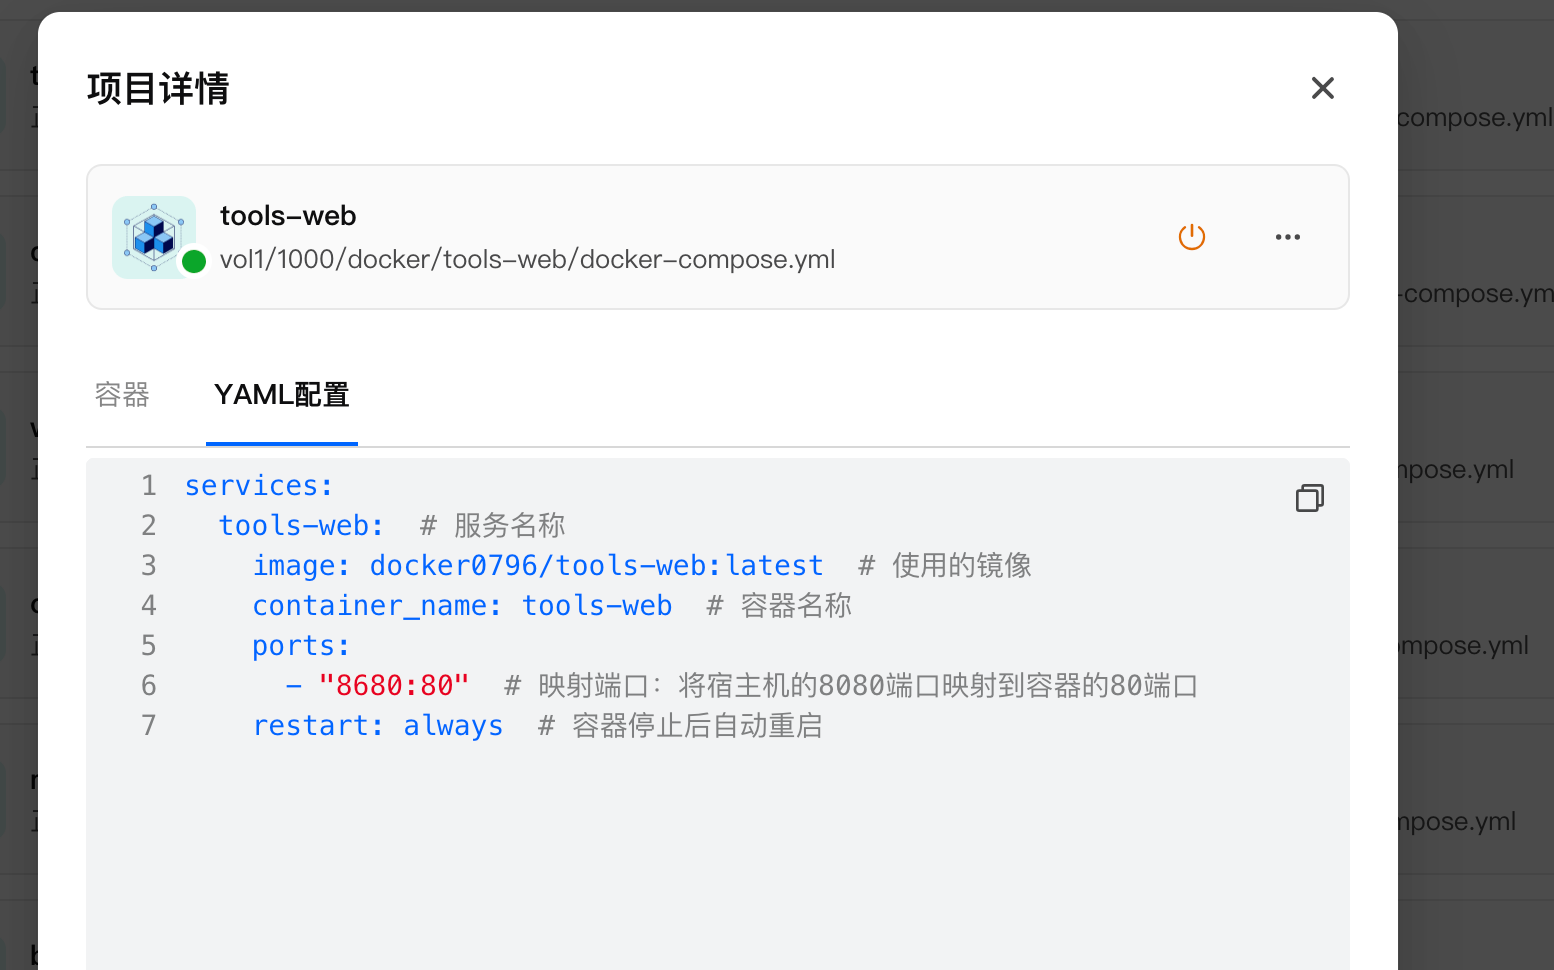Click the tools-web cube project icon

[153, 236]
